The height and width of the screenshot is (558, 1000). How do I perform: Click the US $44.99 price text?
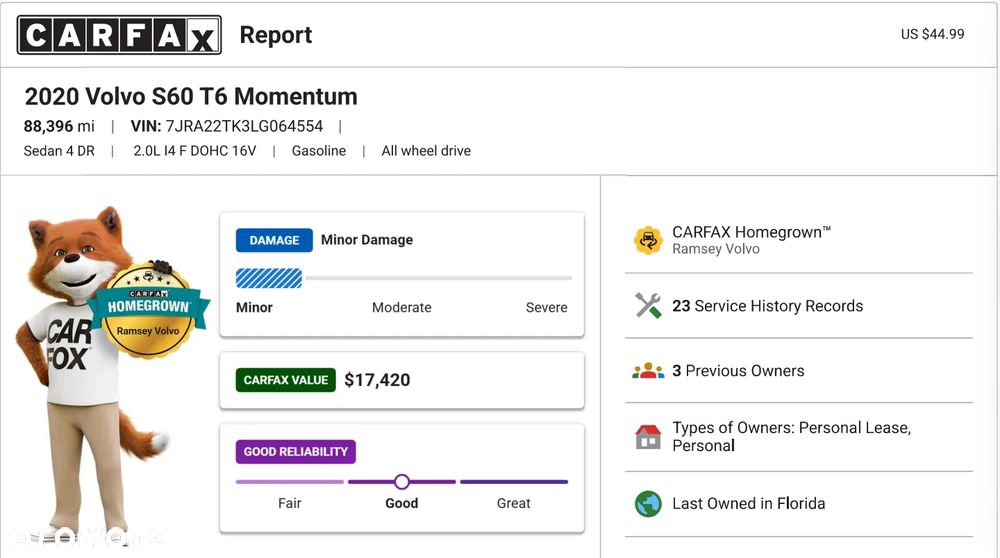click(x=932, y=34)
